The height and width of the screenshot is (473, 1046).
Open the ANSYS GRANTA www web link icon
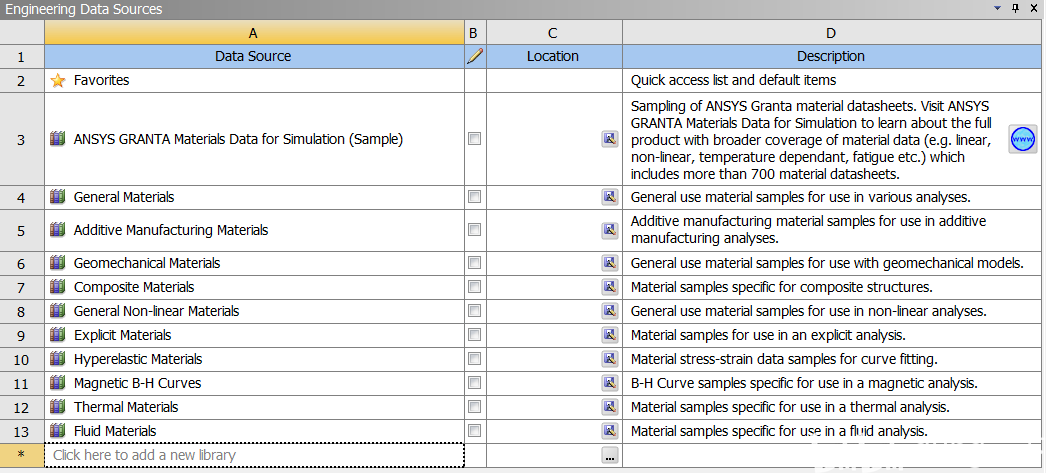[1023, 139]
